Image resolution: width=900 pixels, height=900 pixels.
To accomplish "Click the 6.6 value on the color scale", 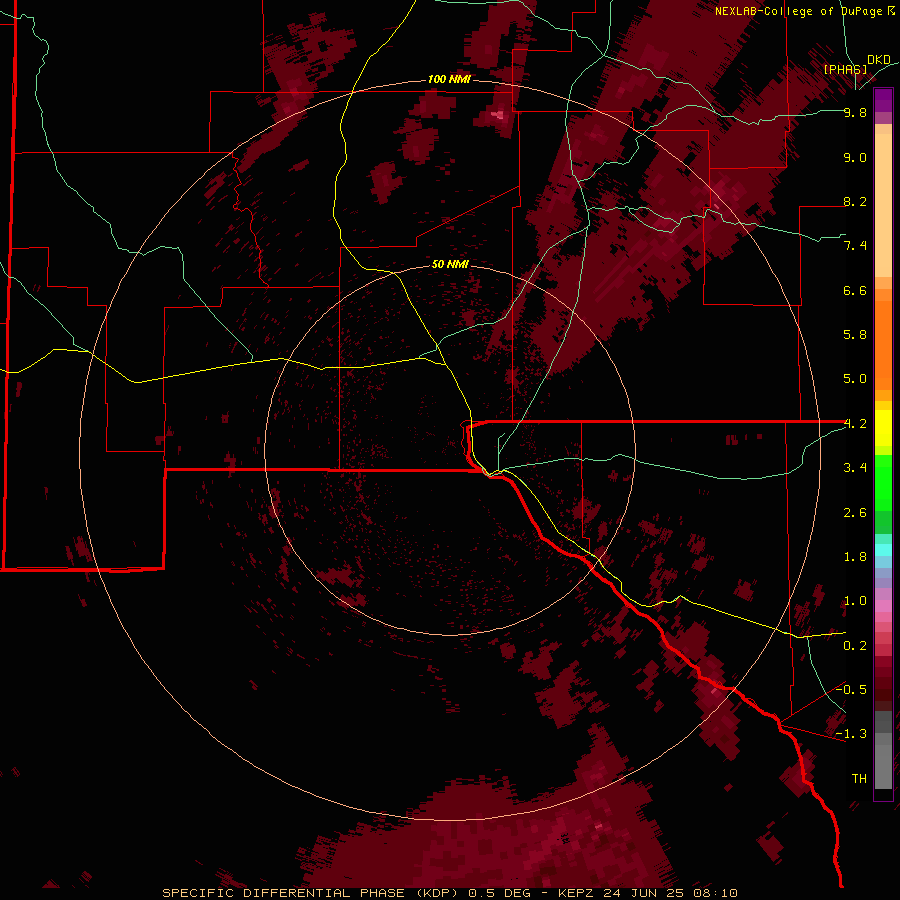I will click(x=855, y=290).
